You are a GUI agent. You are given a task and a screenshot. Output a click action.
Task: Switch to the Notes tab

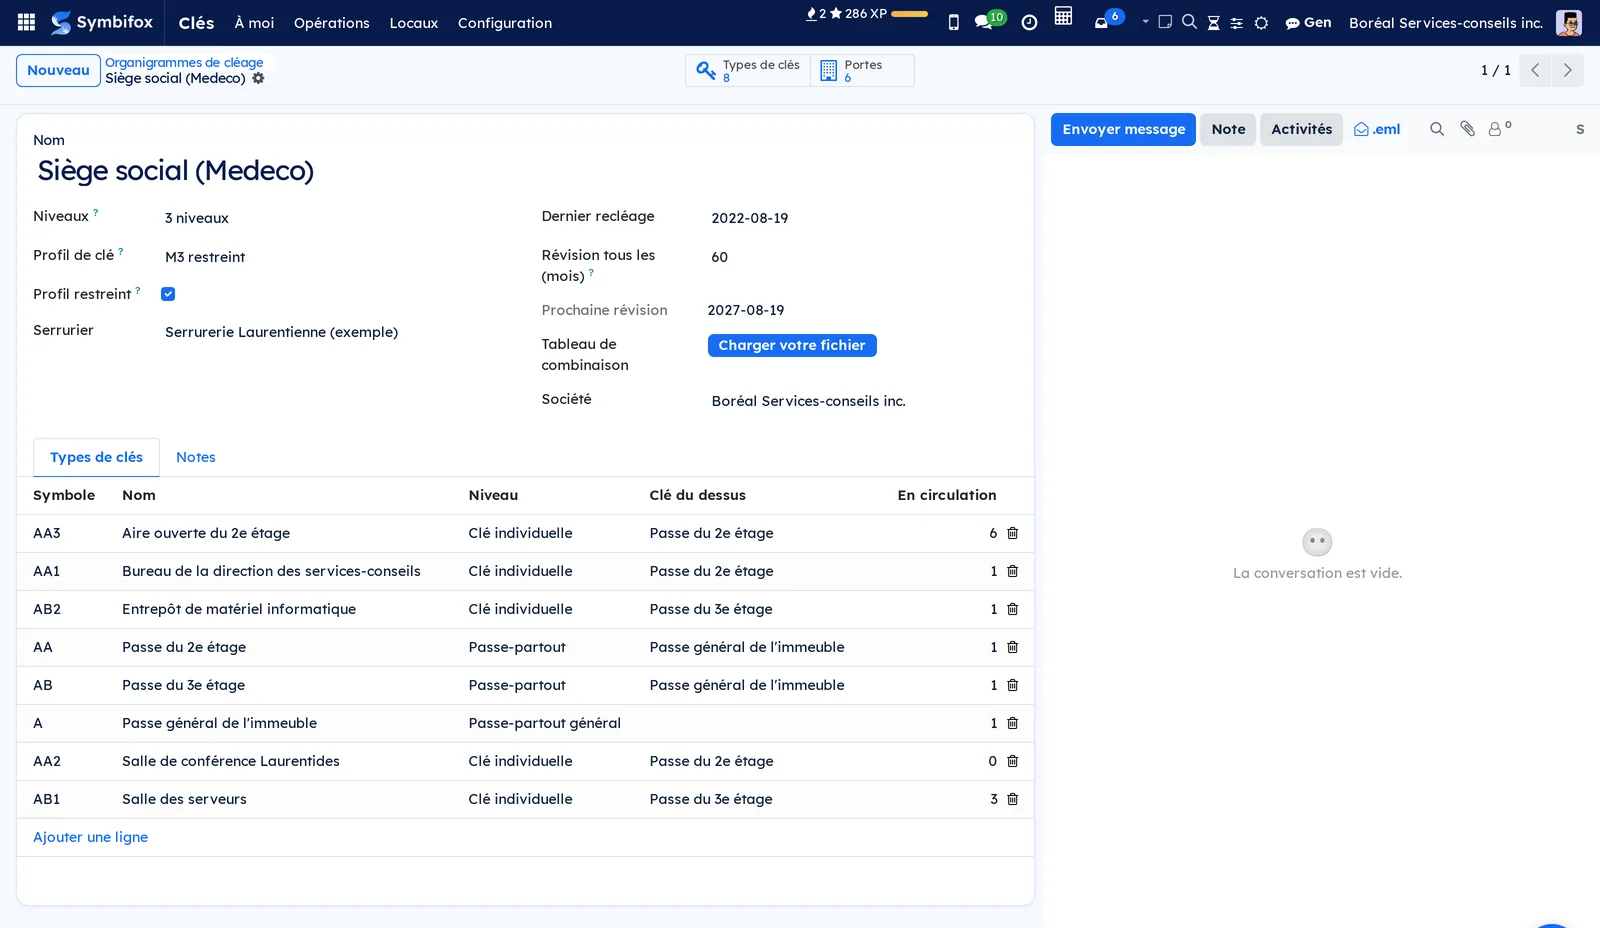click(196, 457)
